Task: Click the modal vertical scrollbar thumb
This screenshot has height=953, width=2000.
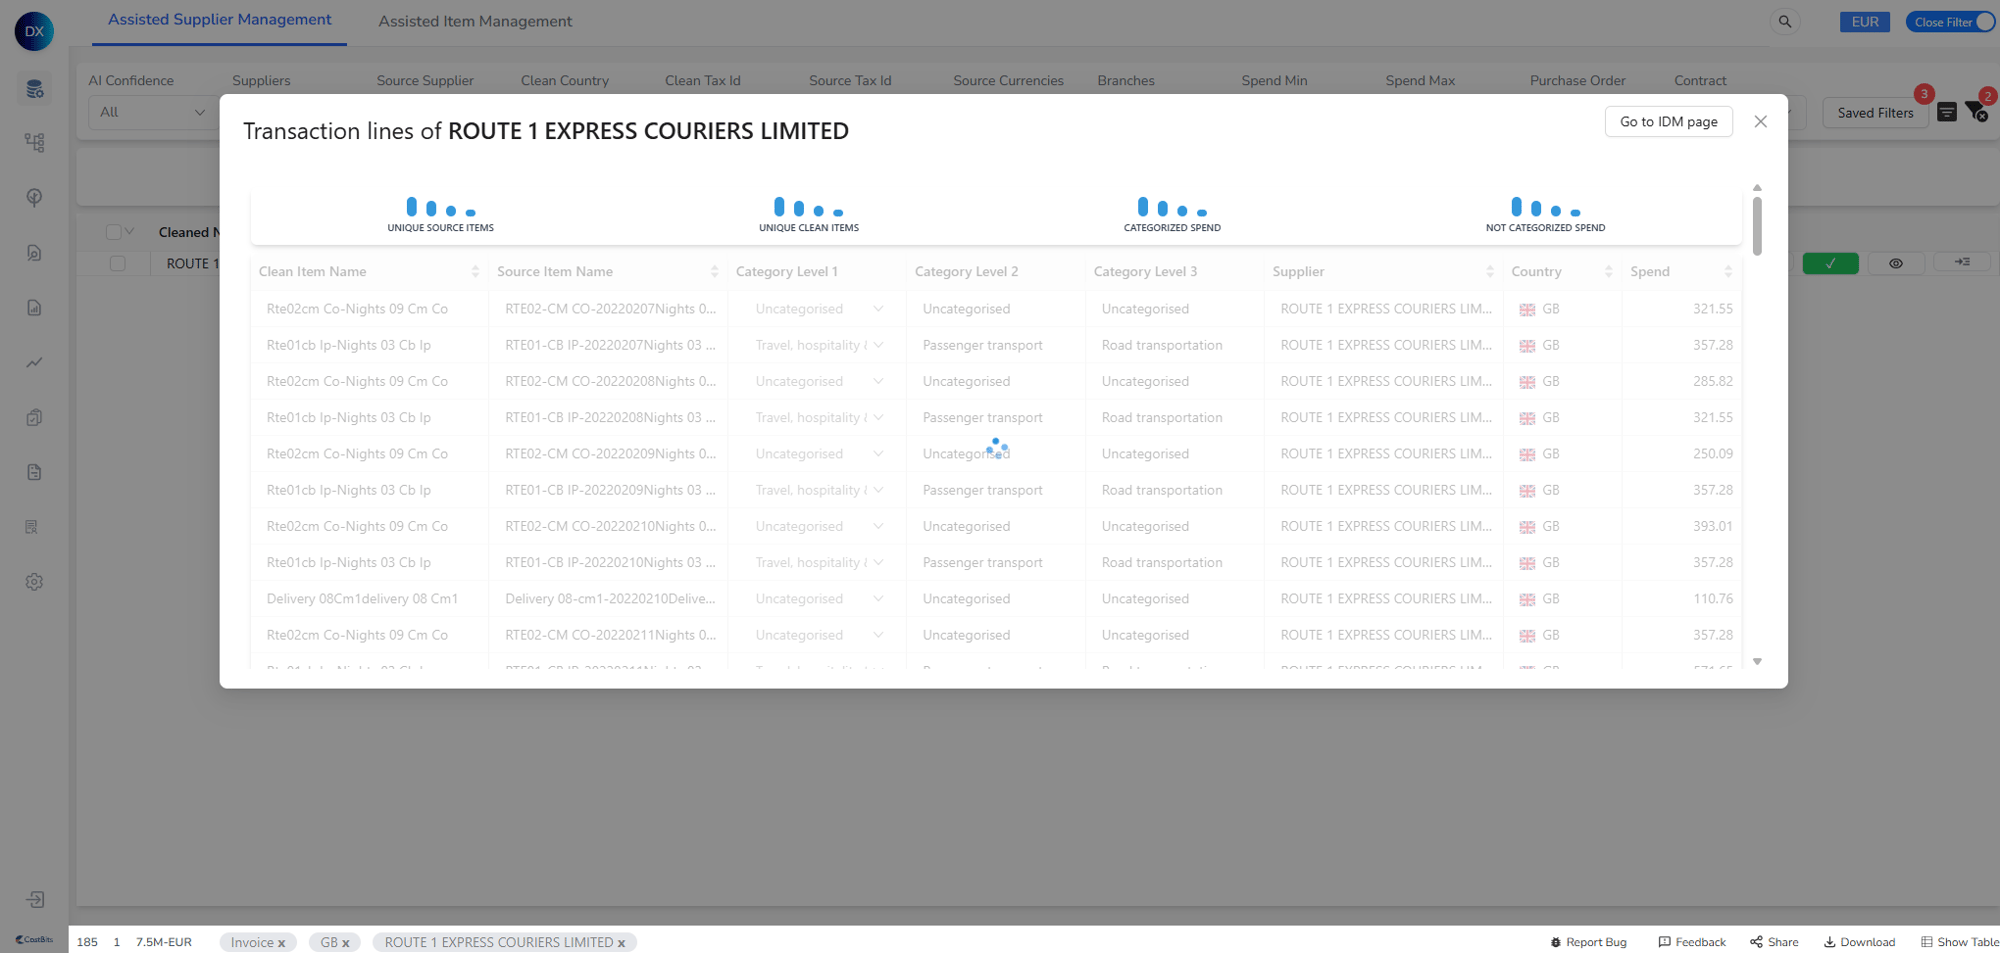Action: (x=1757, y=225)
